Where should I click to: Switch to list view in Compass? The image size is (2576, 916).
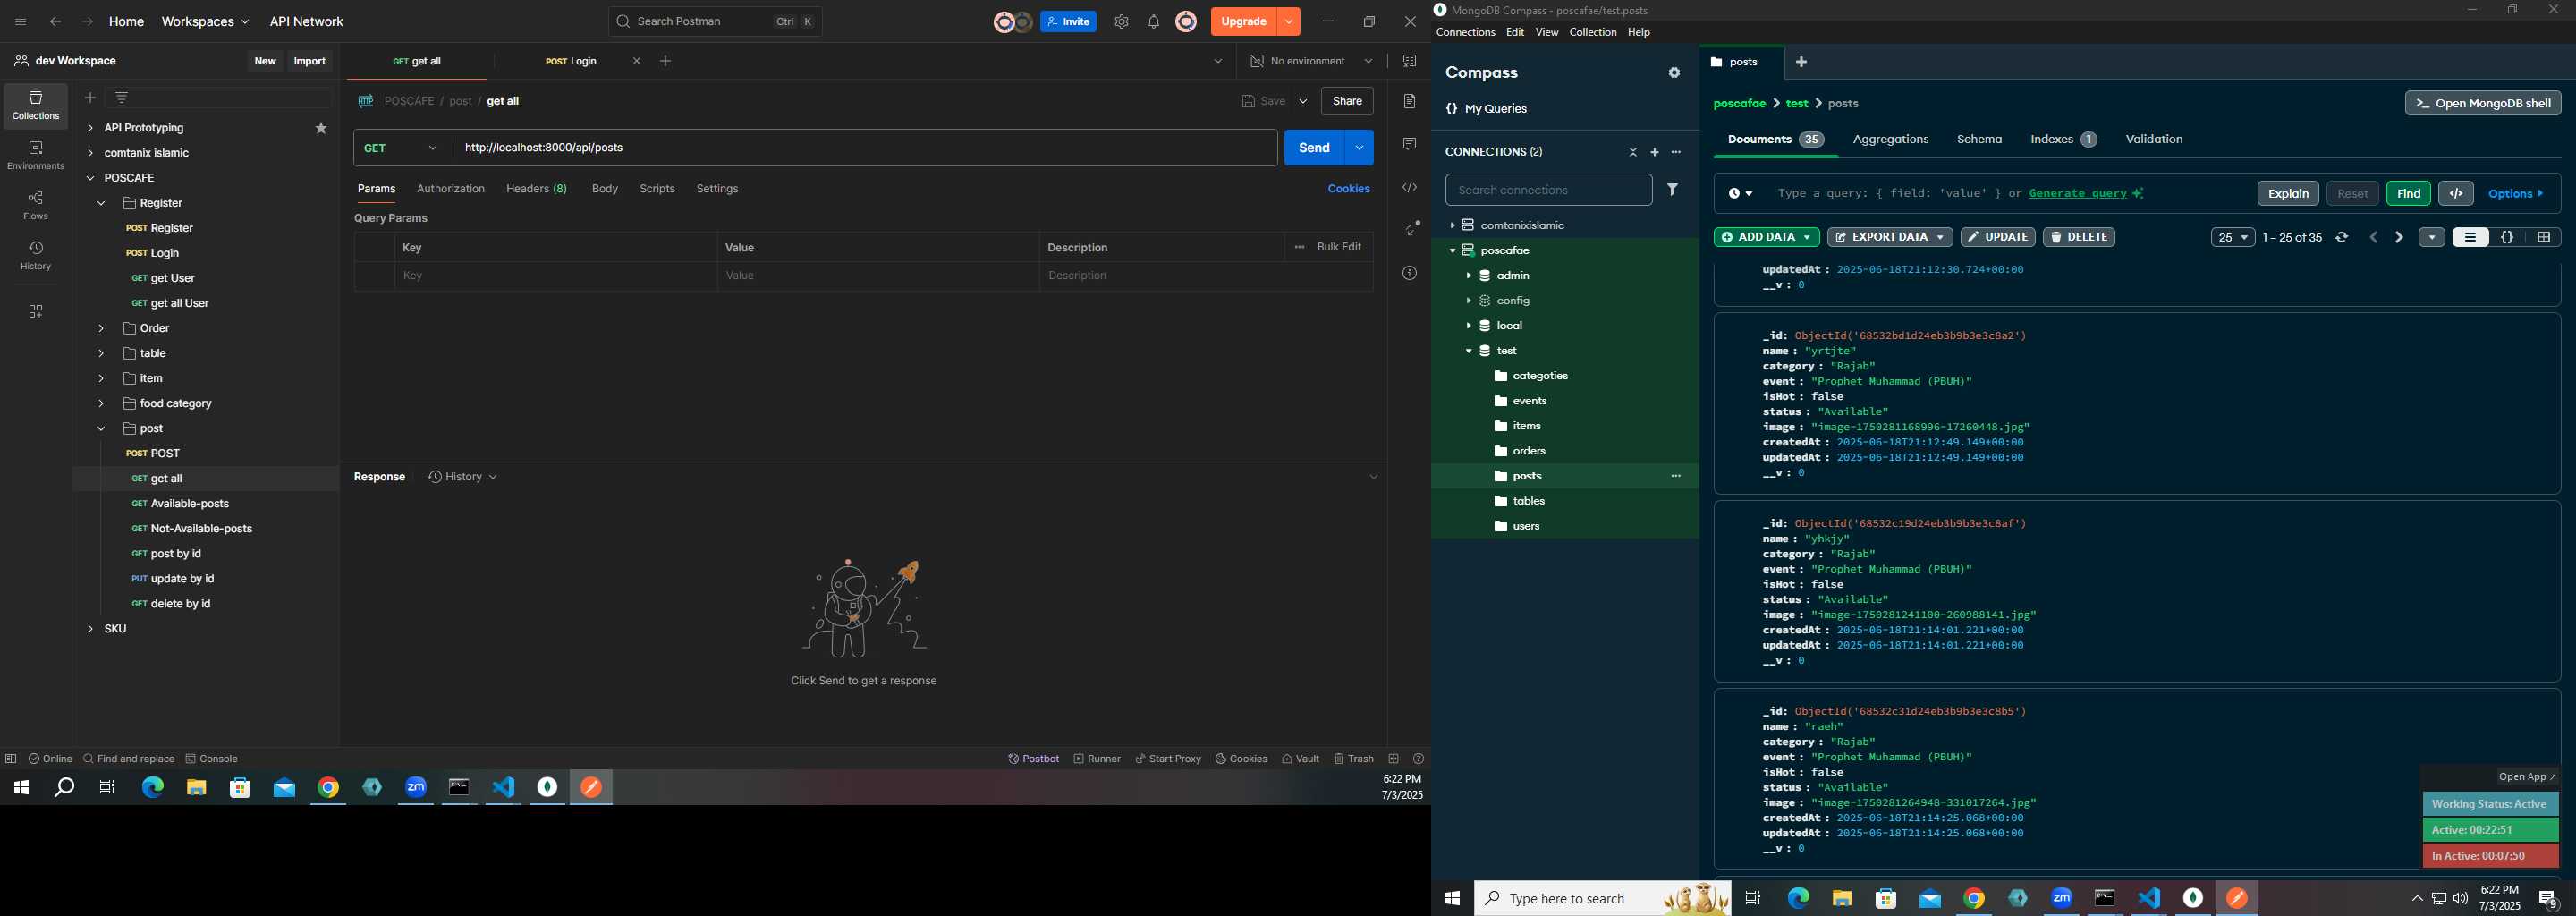point(2470,237)
